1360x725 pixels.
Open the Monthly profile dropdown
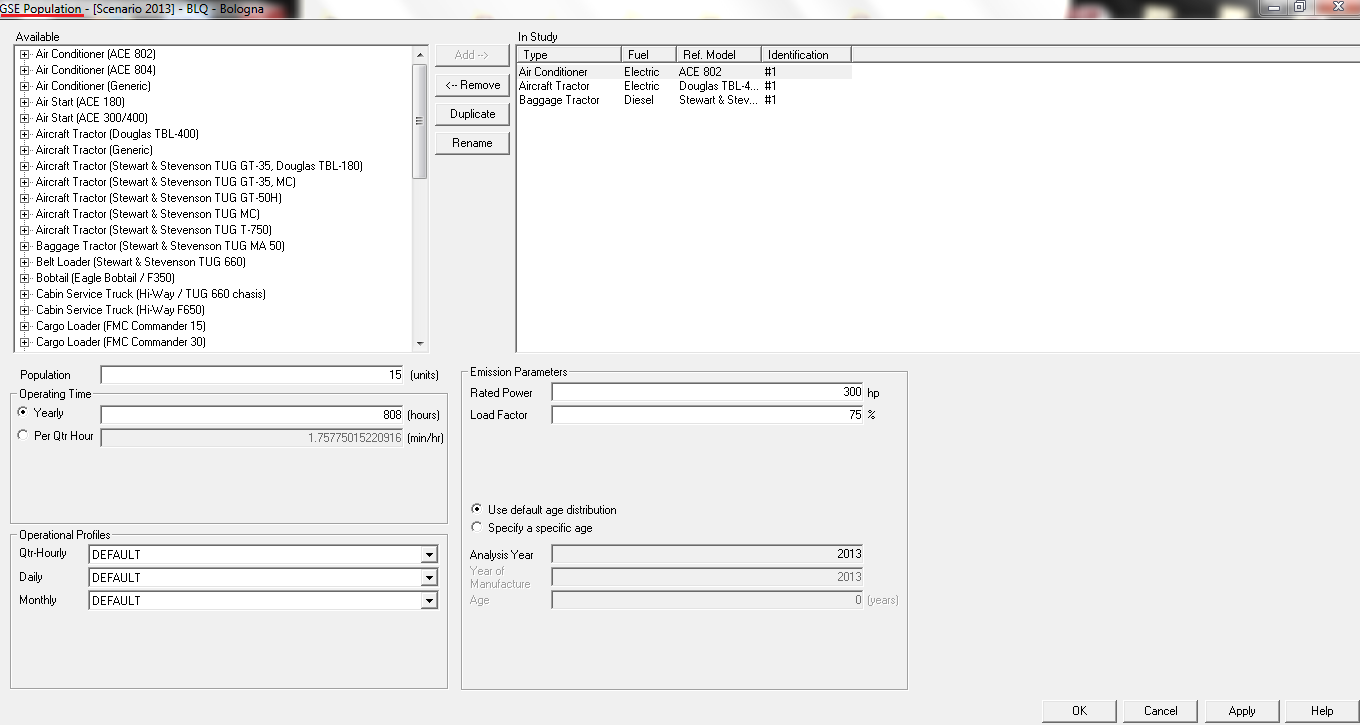pyautogui.click(x=429, y=601)
